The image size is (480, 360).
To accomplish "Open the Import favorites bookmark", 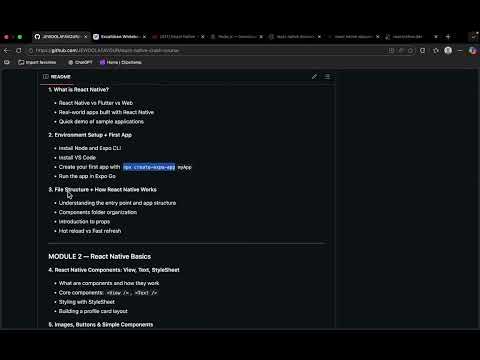I will [37, 62].
